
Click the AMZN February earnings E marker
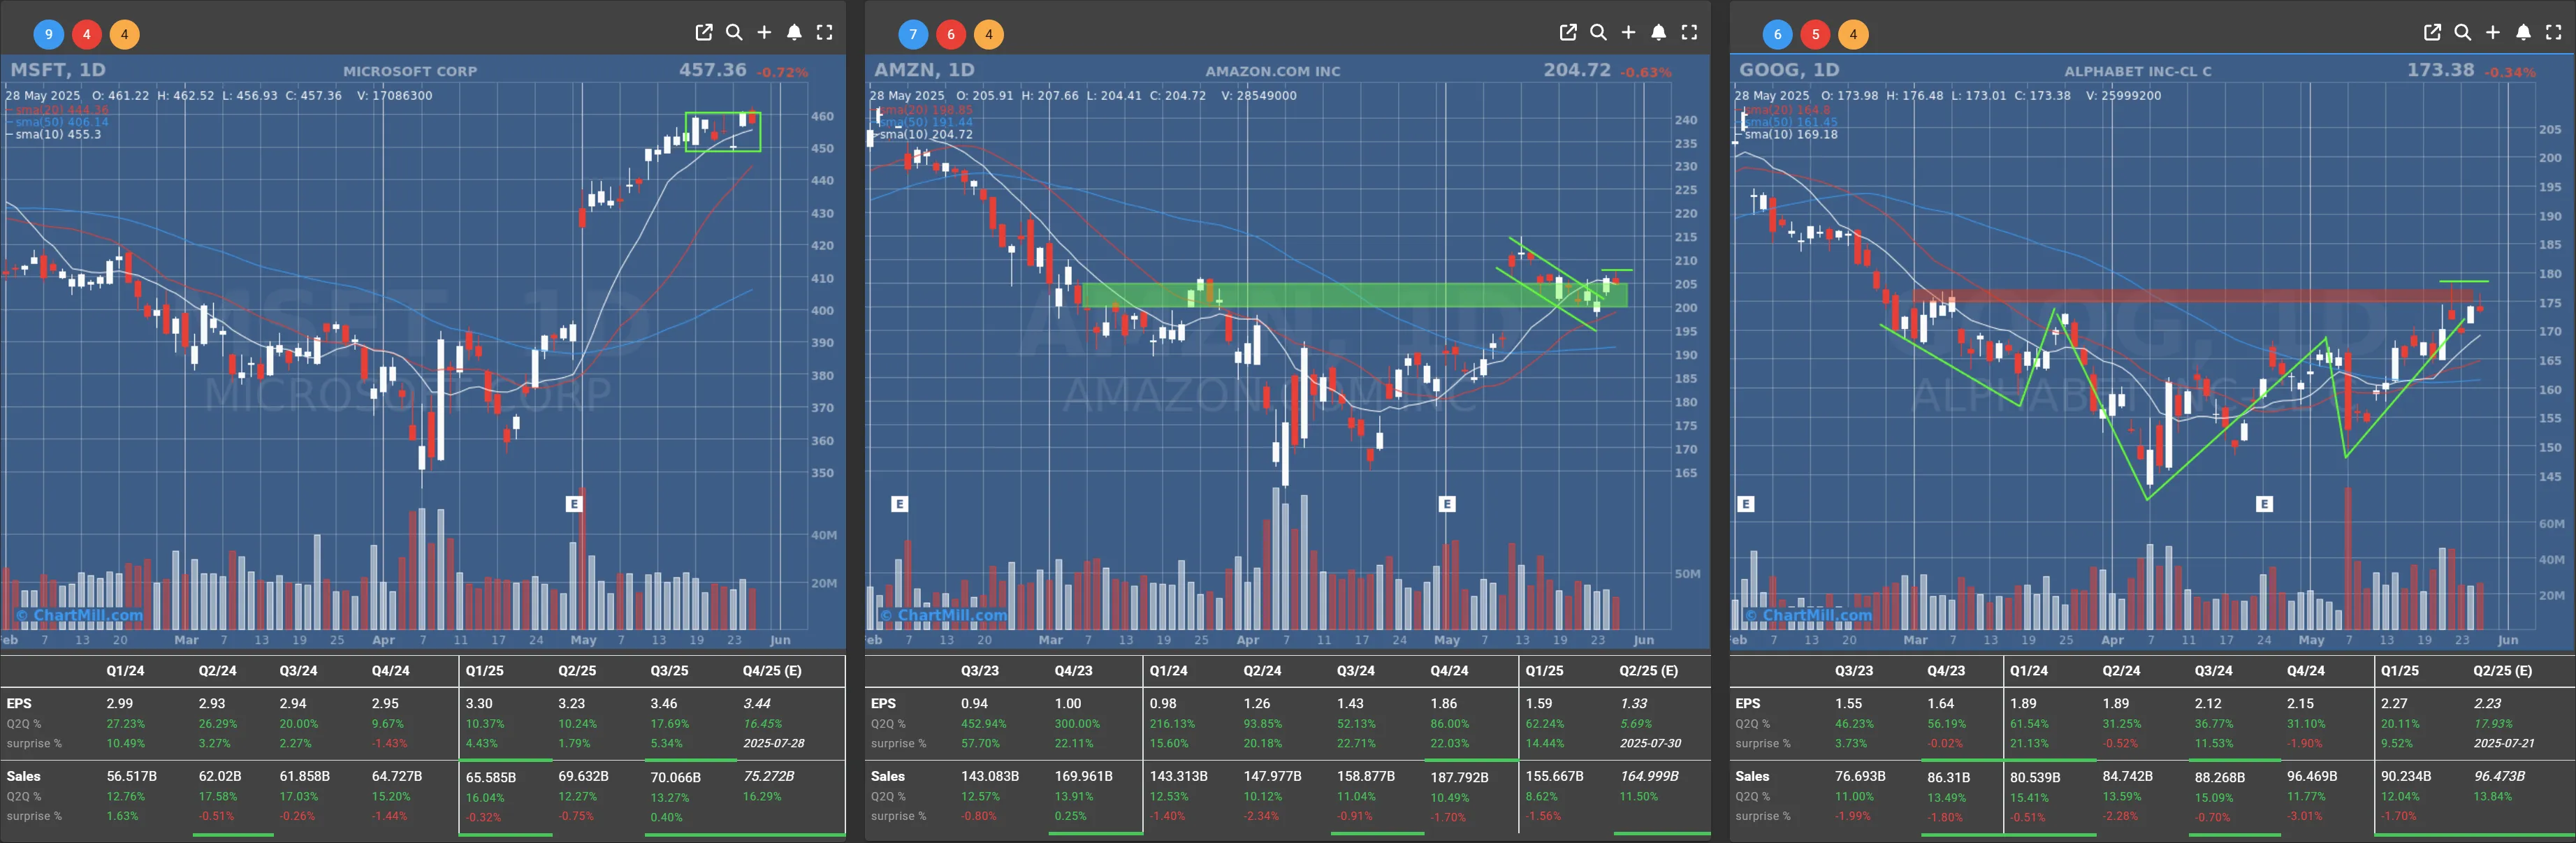pos(899,504)
